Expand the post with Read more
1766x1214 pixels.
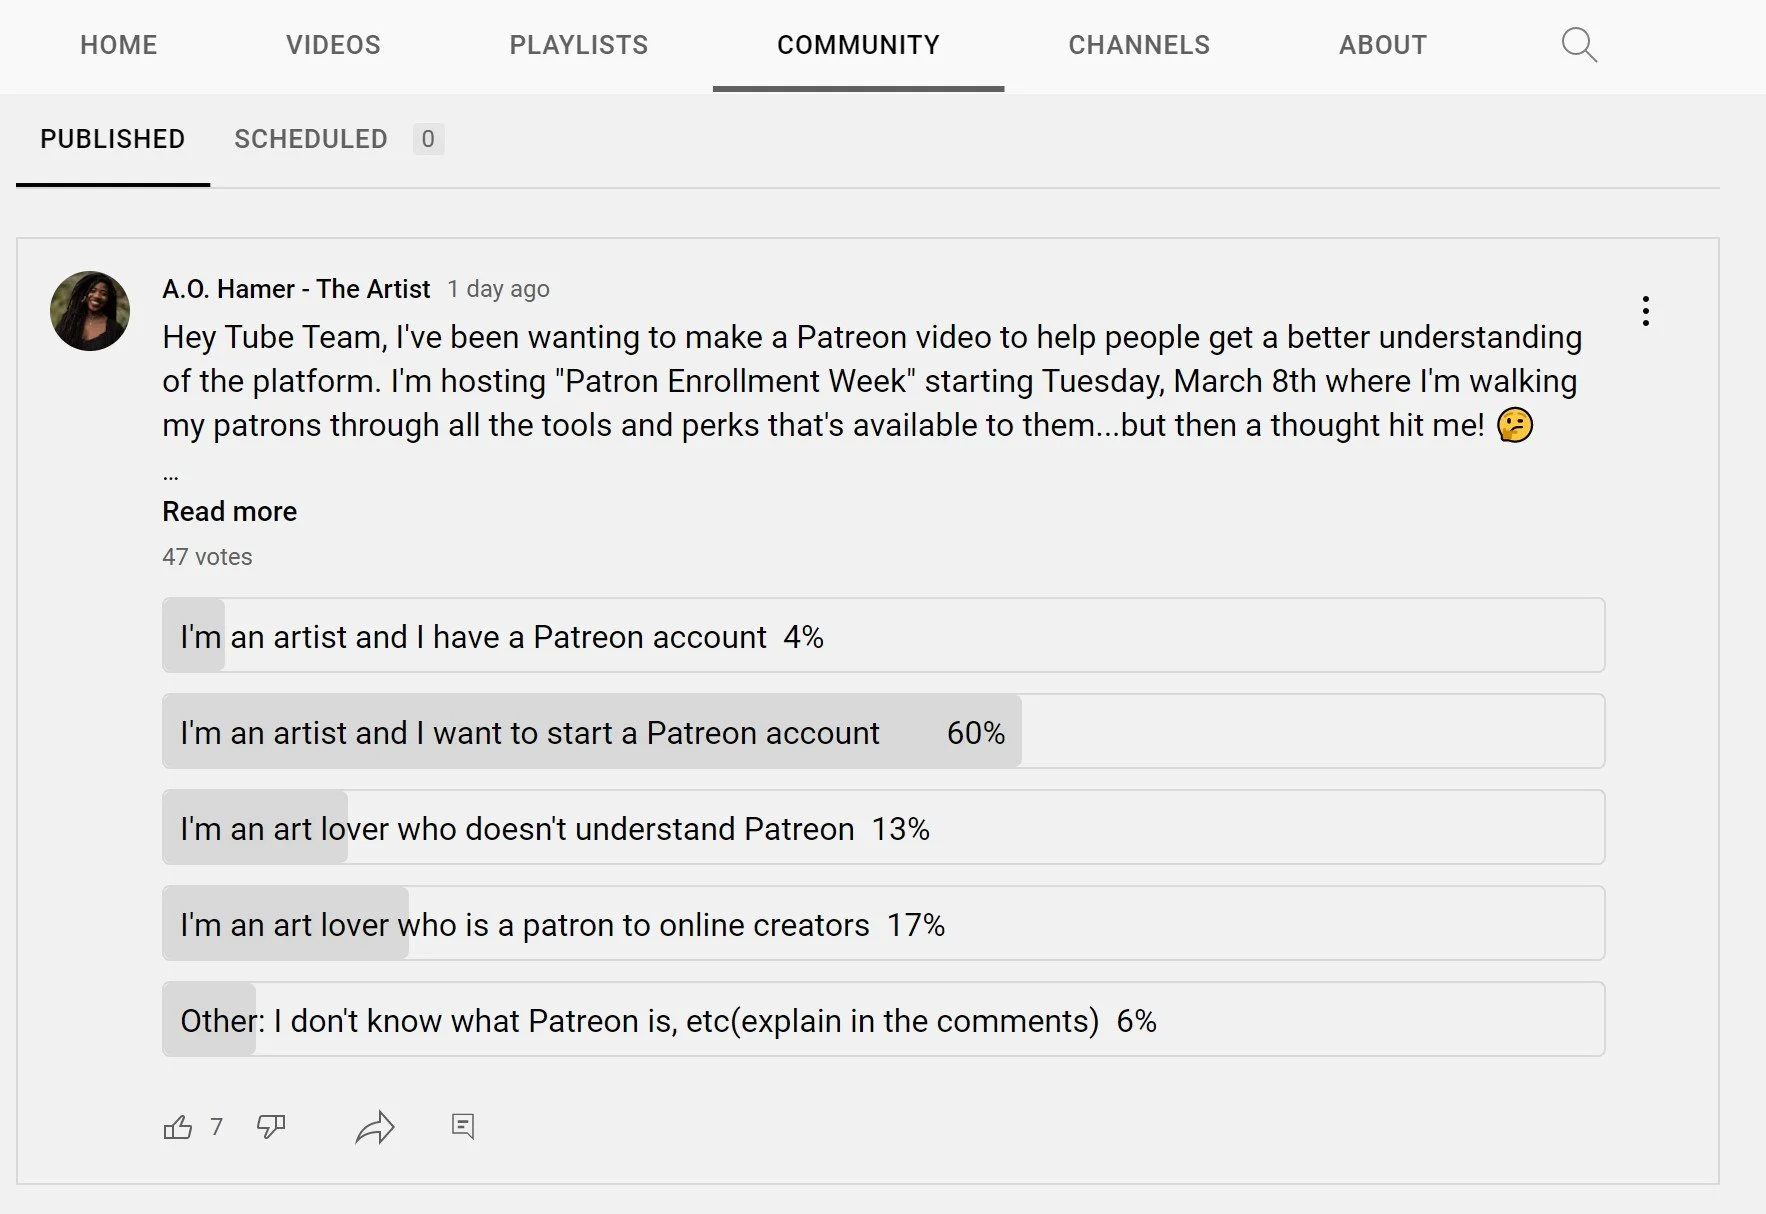[x=229, y=511]
